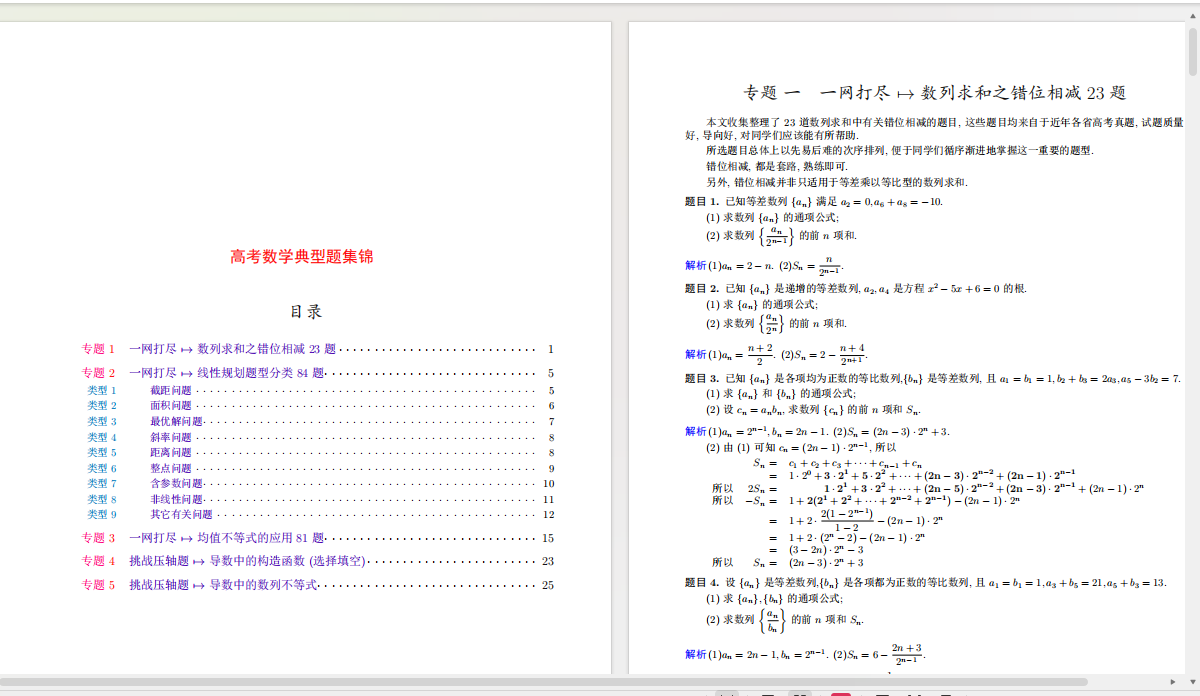Click the 解析 answer line under 题目 3

[x=817, y=432]
